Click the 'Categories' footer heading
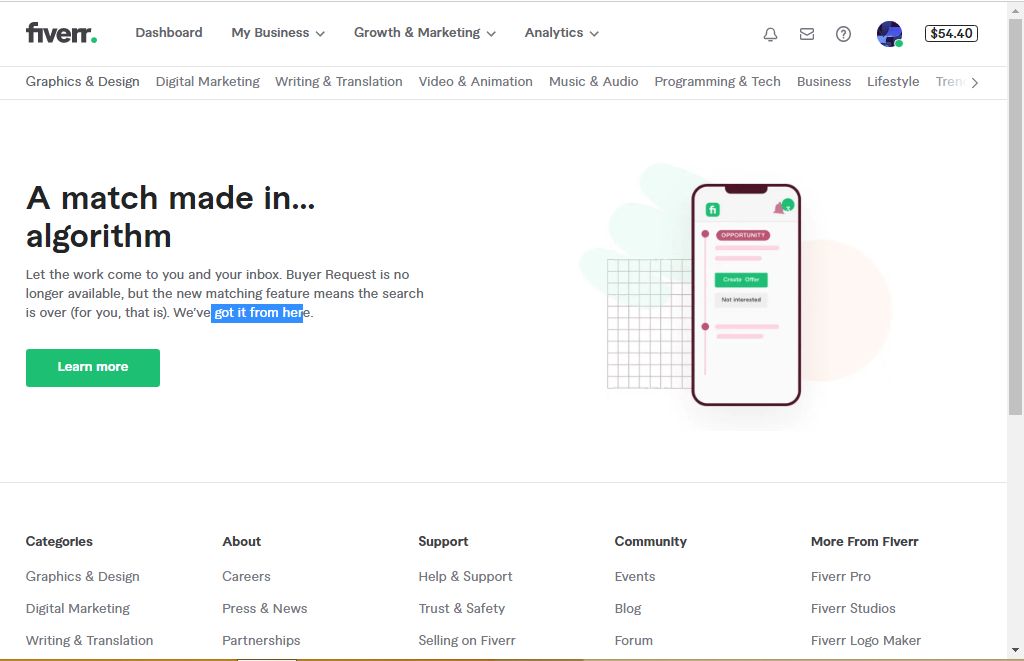 point(59,541)
